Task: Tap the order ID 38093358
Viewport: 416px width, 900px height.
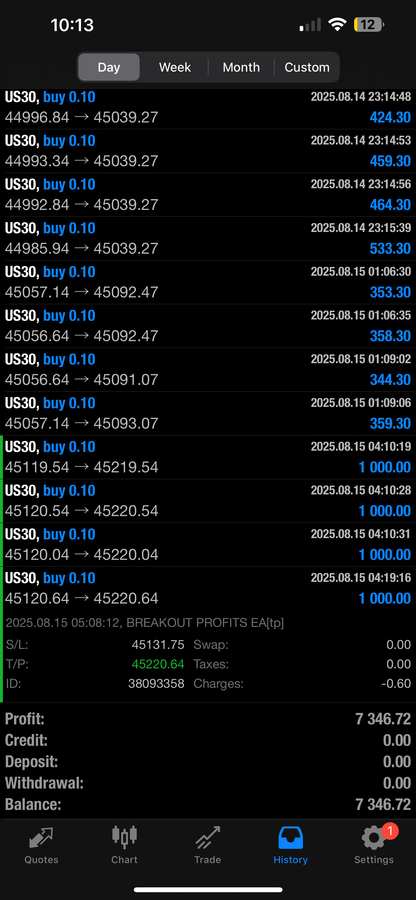Action: (156, 684)
